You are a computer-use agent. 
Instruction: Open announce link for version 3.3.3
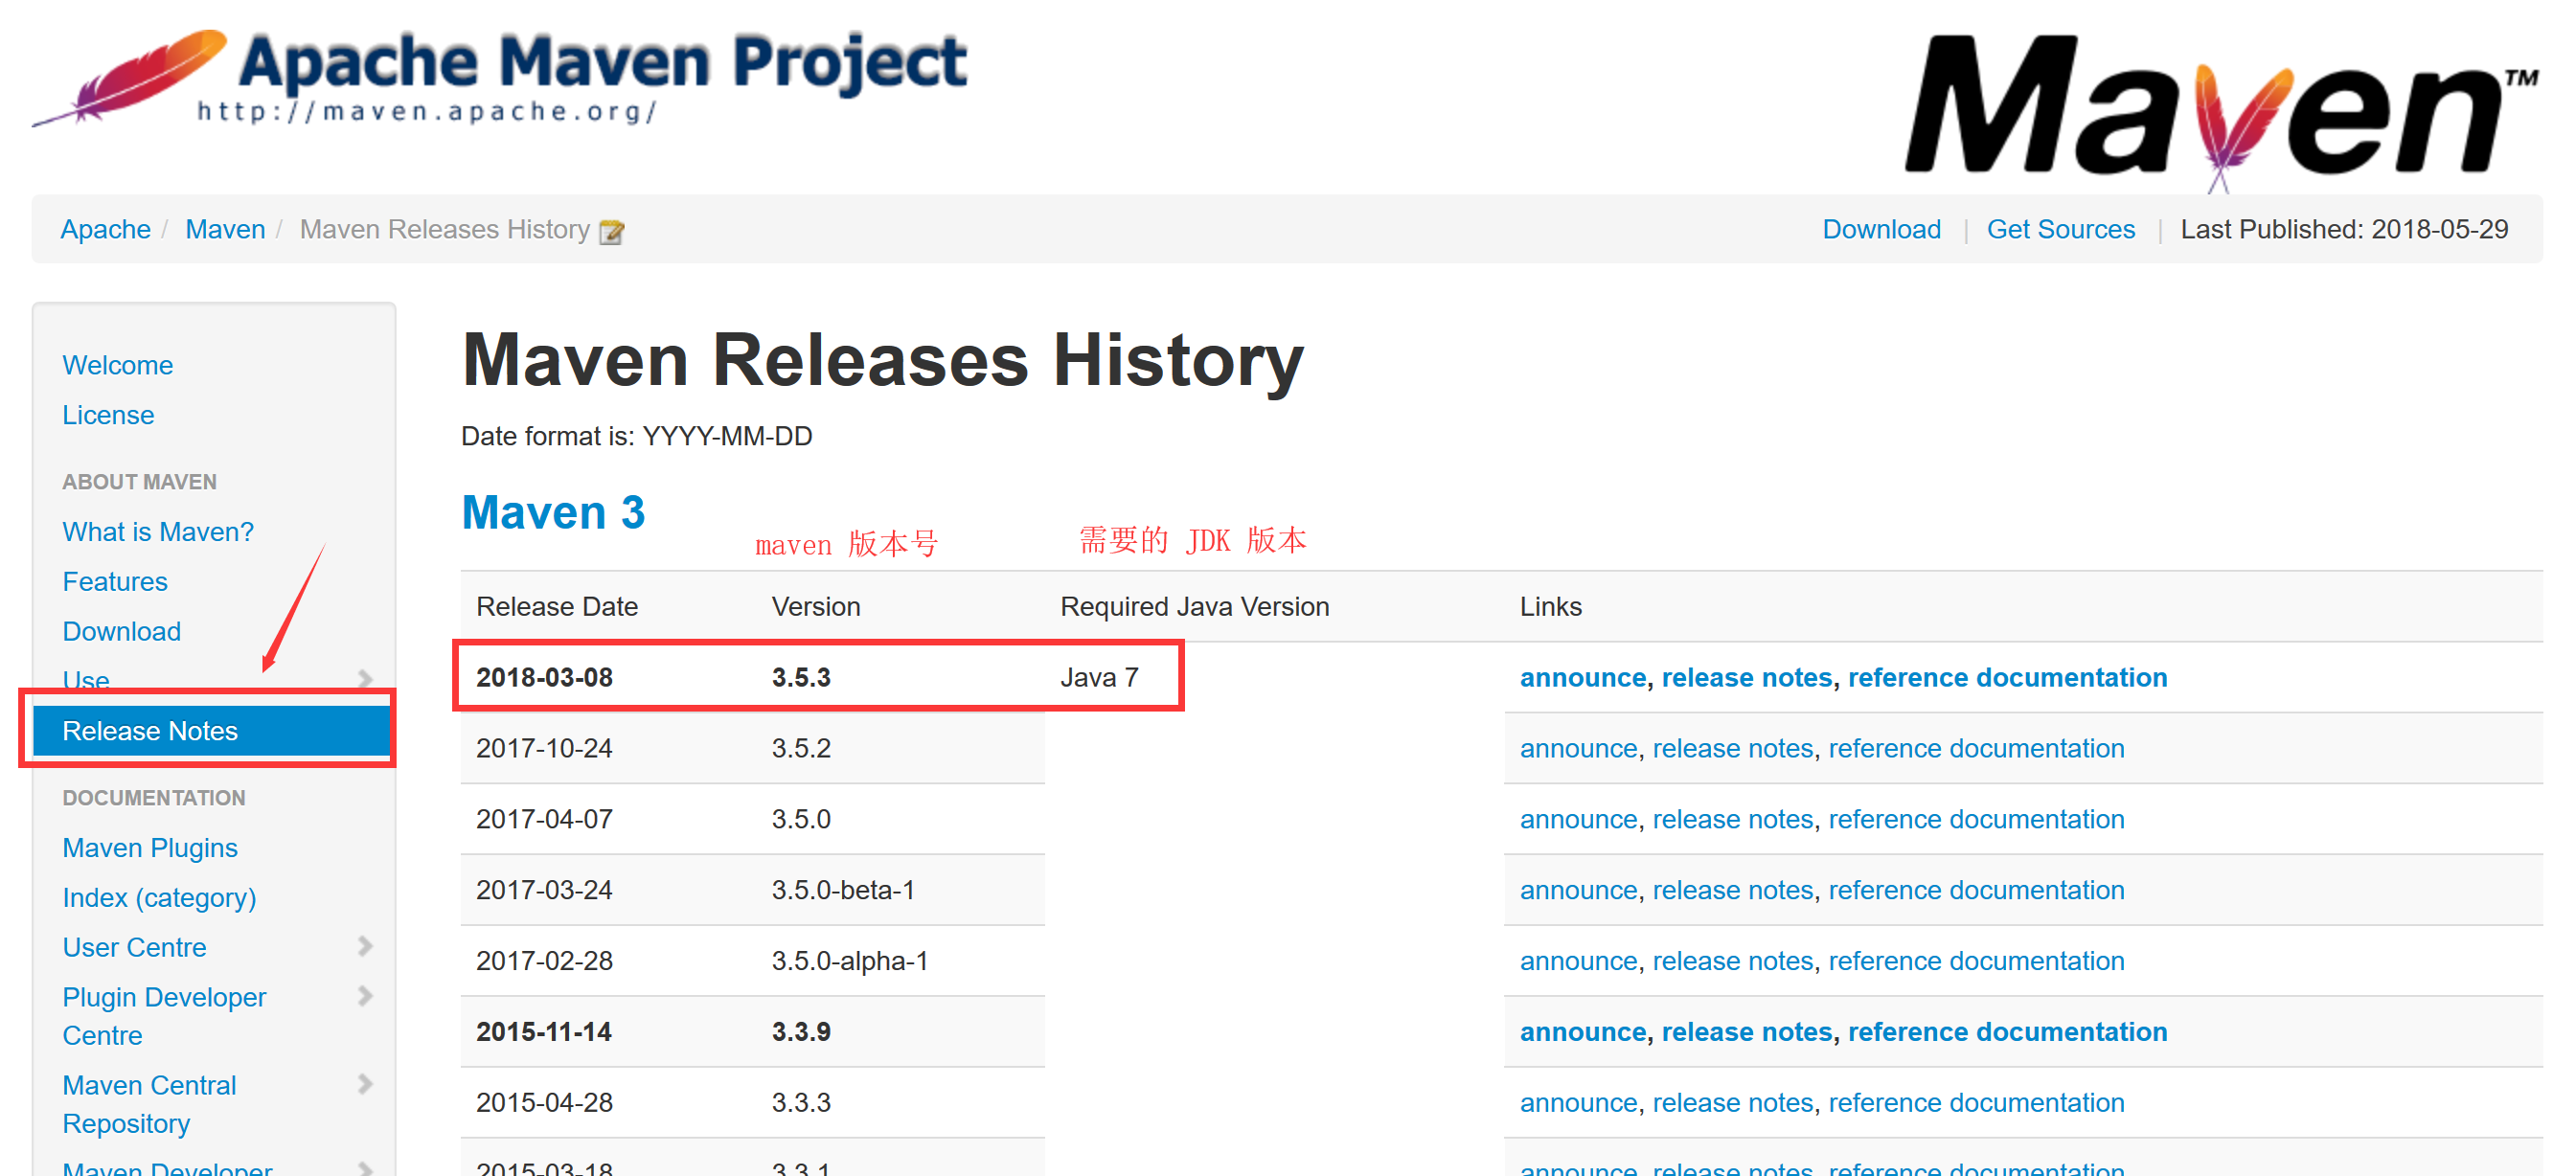coord(1578,1102)
